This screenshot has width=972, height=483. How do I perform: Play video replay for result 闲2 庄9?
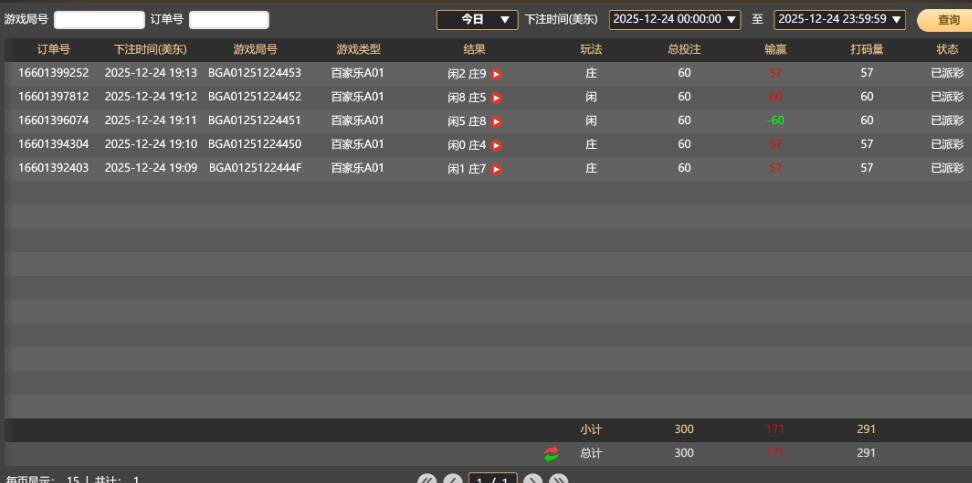coord(496,73)
